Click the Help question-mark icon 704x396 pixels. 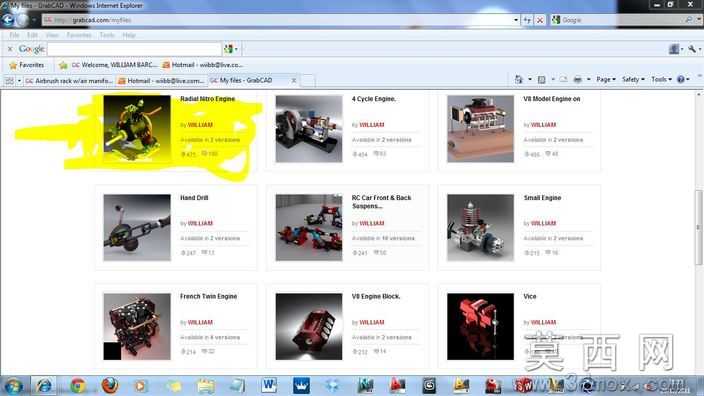(681, 79)
